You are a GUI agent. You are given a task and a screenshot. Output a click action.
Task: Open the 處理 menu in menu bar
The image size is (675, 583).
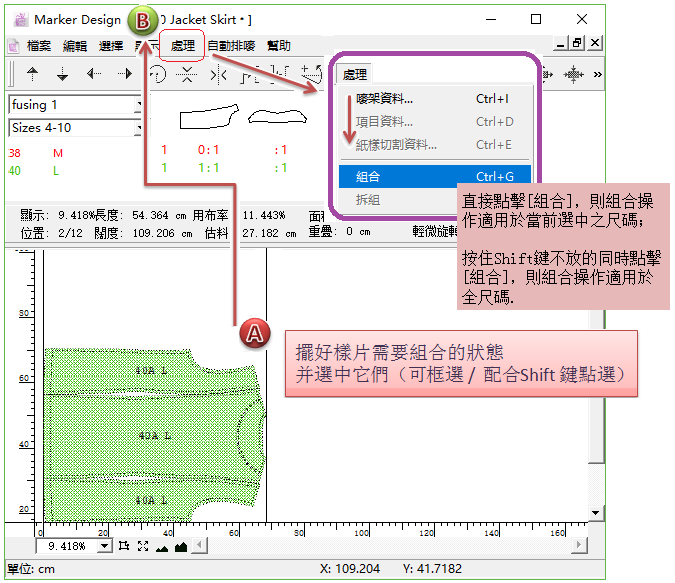[183, 45]
